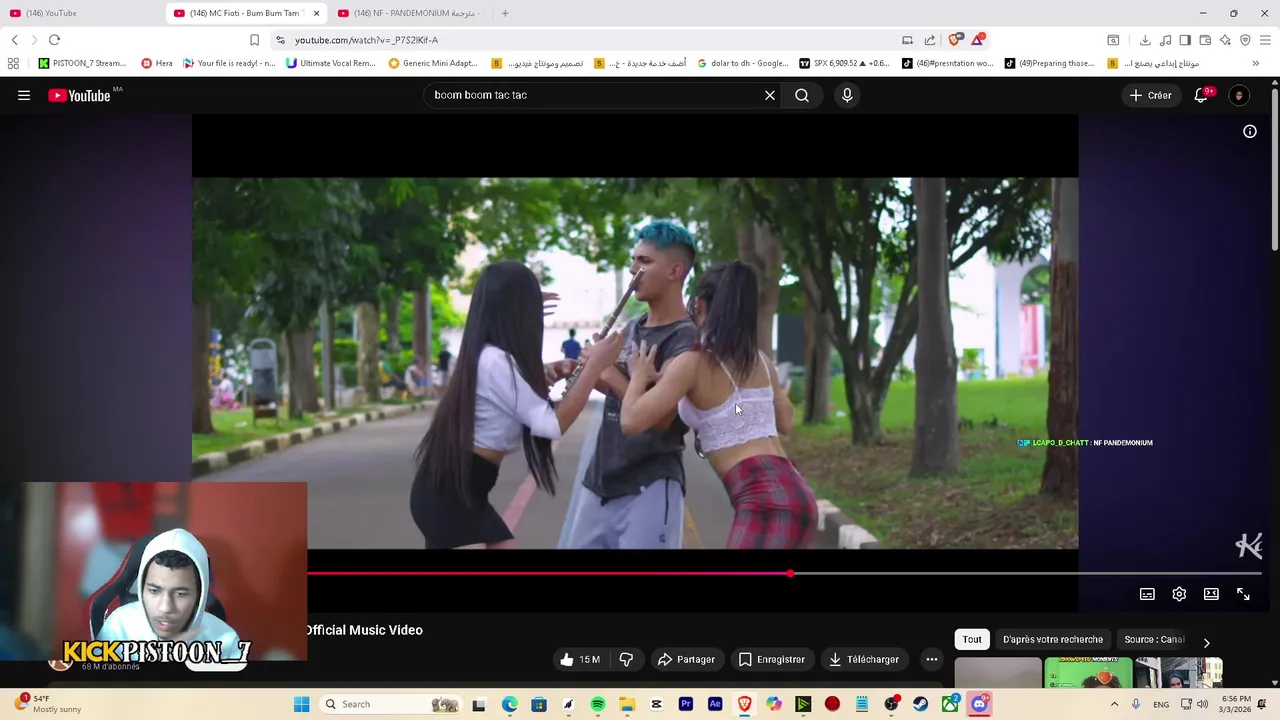Image resolution: width=1280 pixels, height=720 pixels.
Task: Go back with the browser back arrow
Action: point(14,40)
